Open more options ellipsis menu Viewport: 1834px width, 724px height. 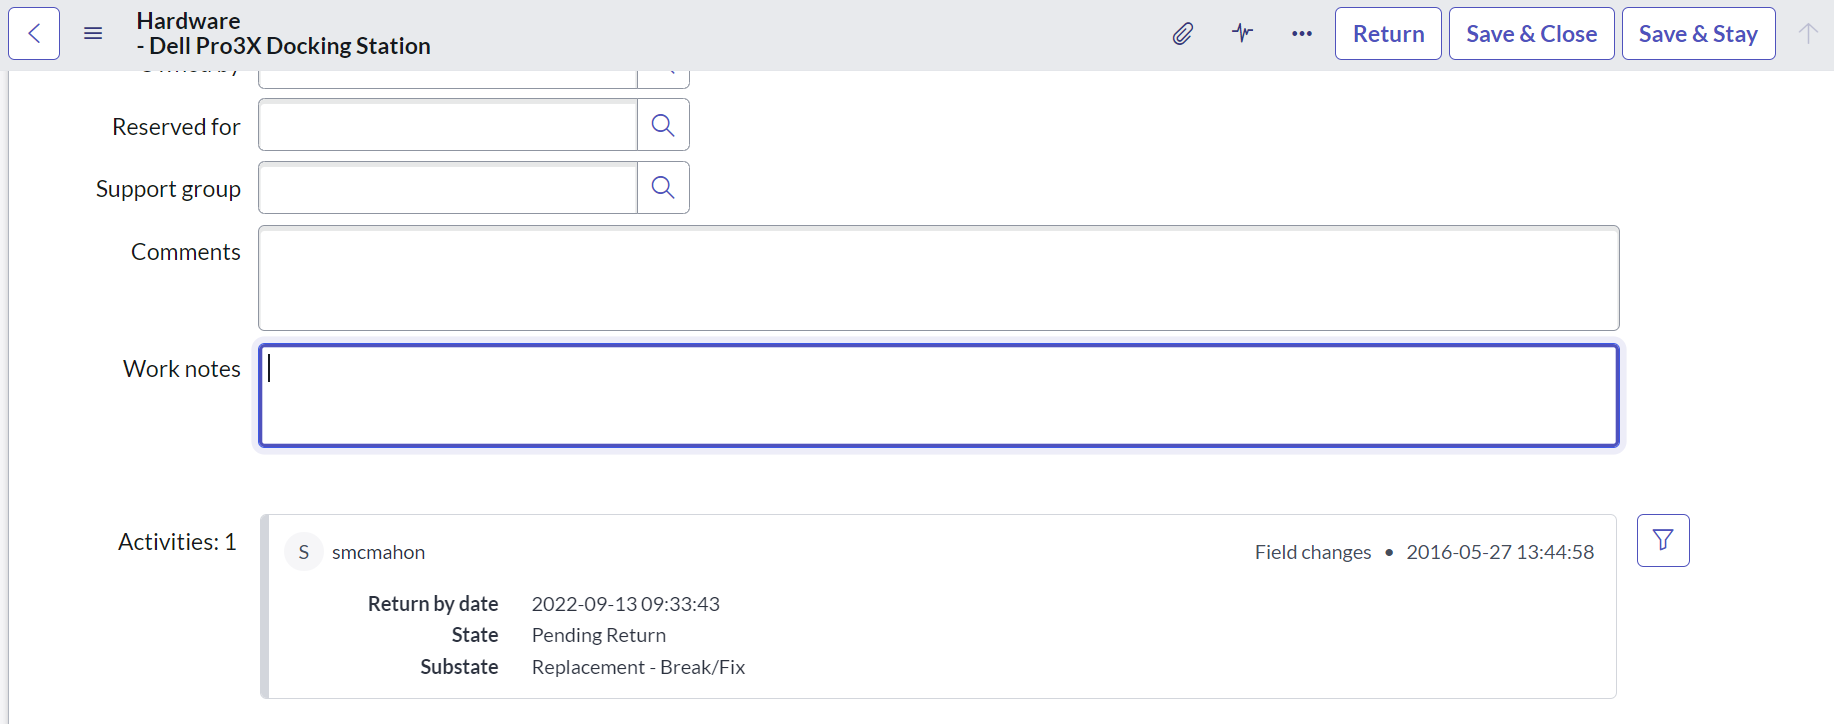(x=1301, y=34)
